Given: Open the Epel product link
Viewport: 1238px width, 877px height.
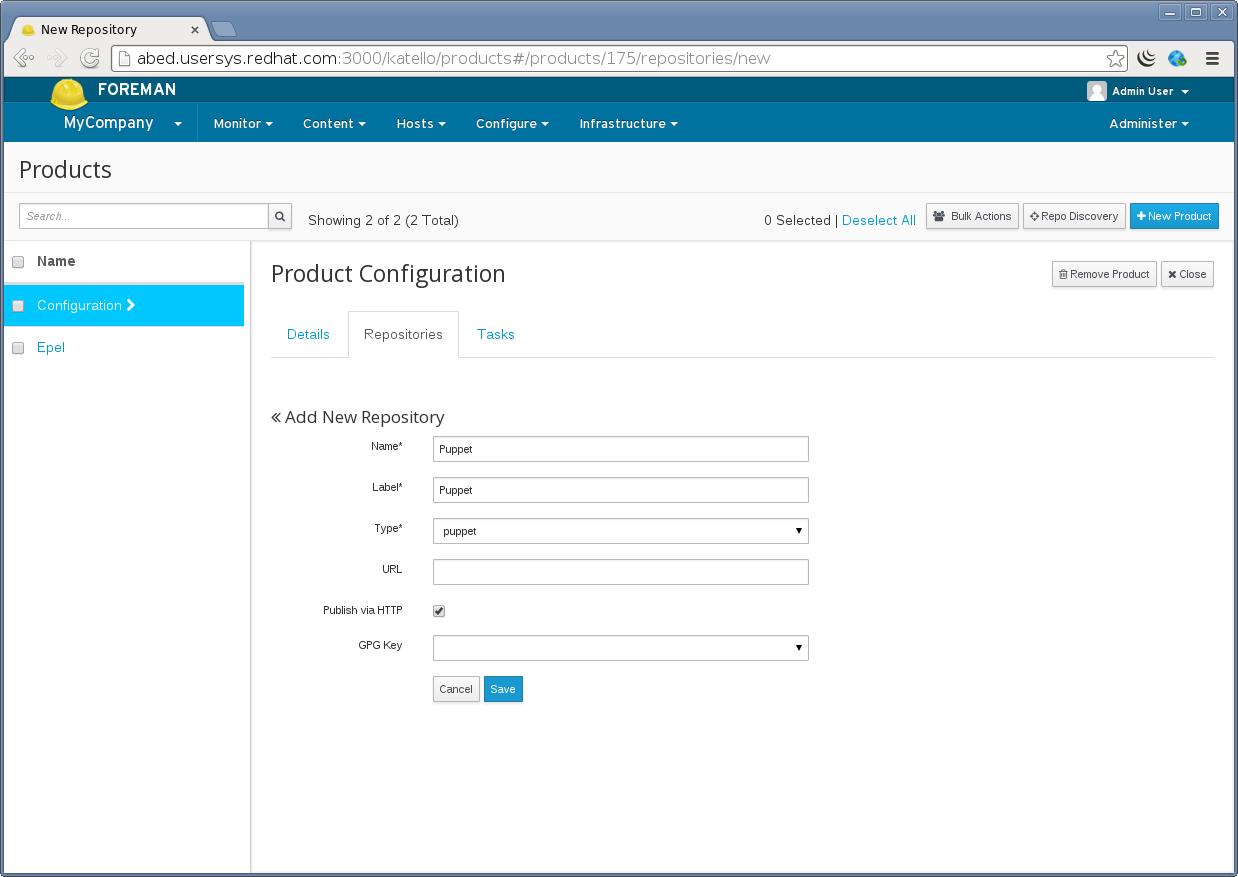Looking at the screenshot, I should point(51,347).
